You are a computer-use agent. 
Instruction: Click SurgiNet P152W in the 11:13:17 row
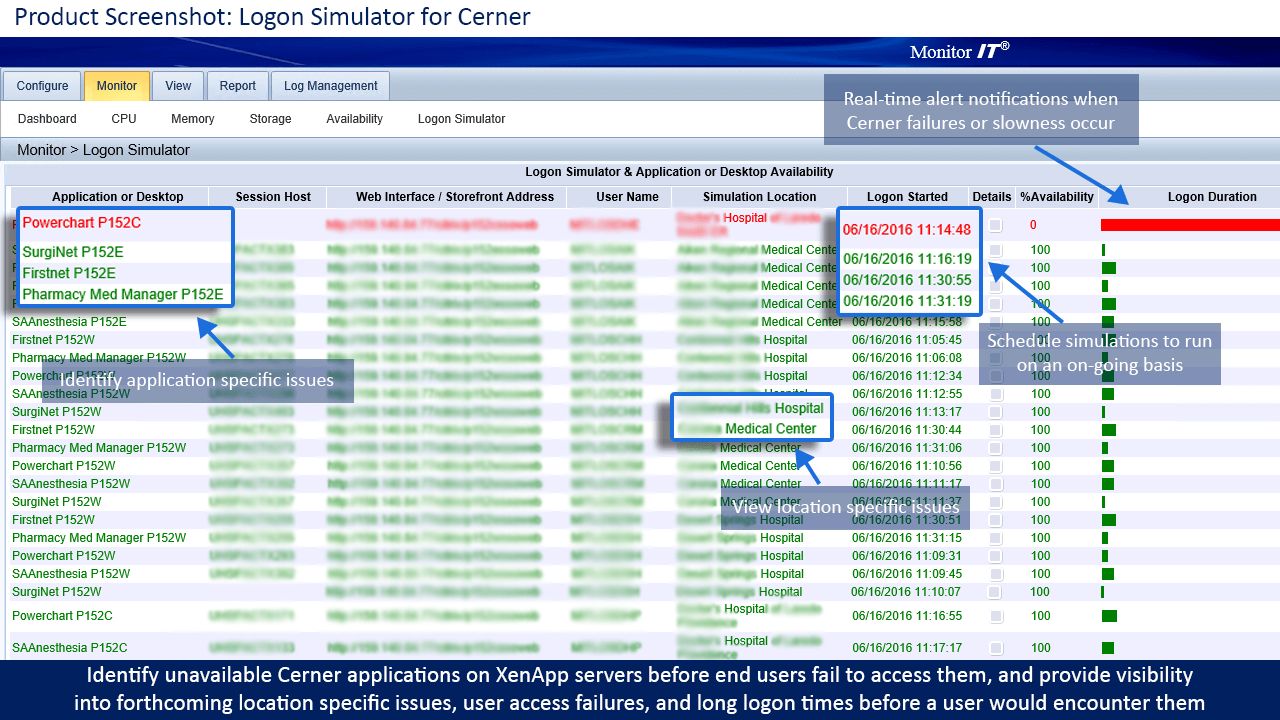57,412
